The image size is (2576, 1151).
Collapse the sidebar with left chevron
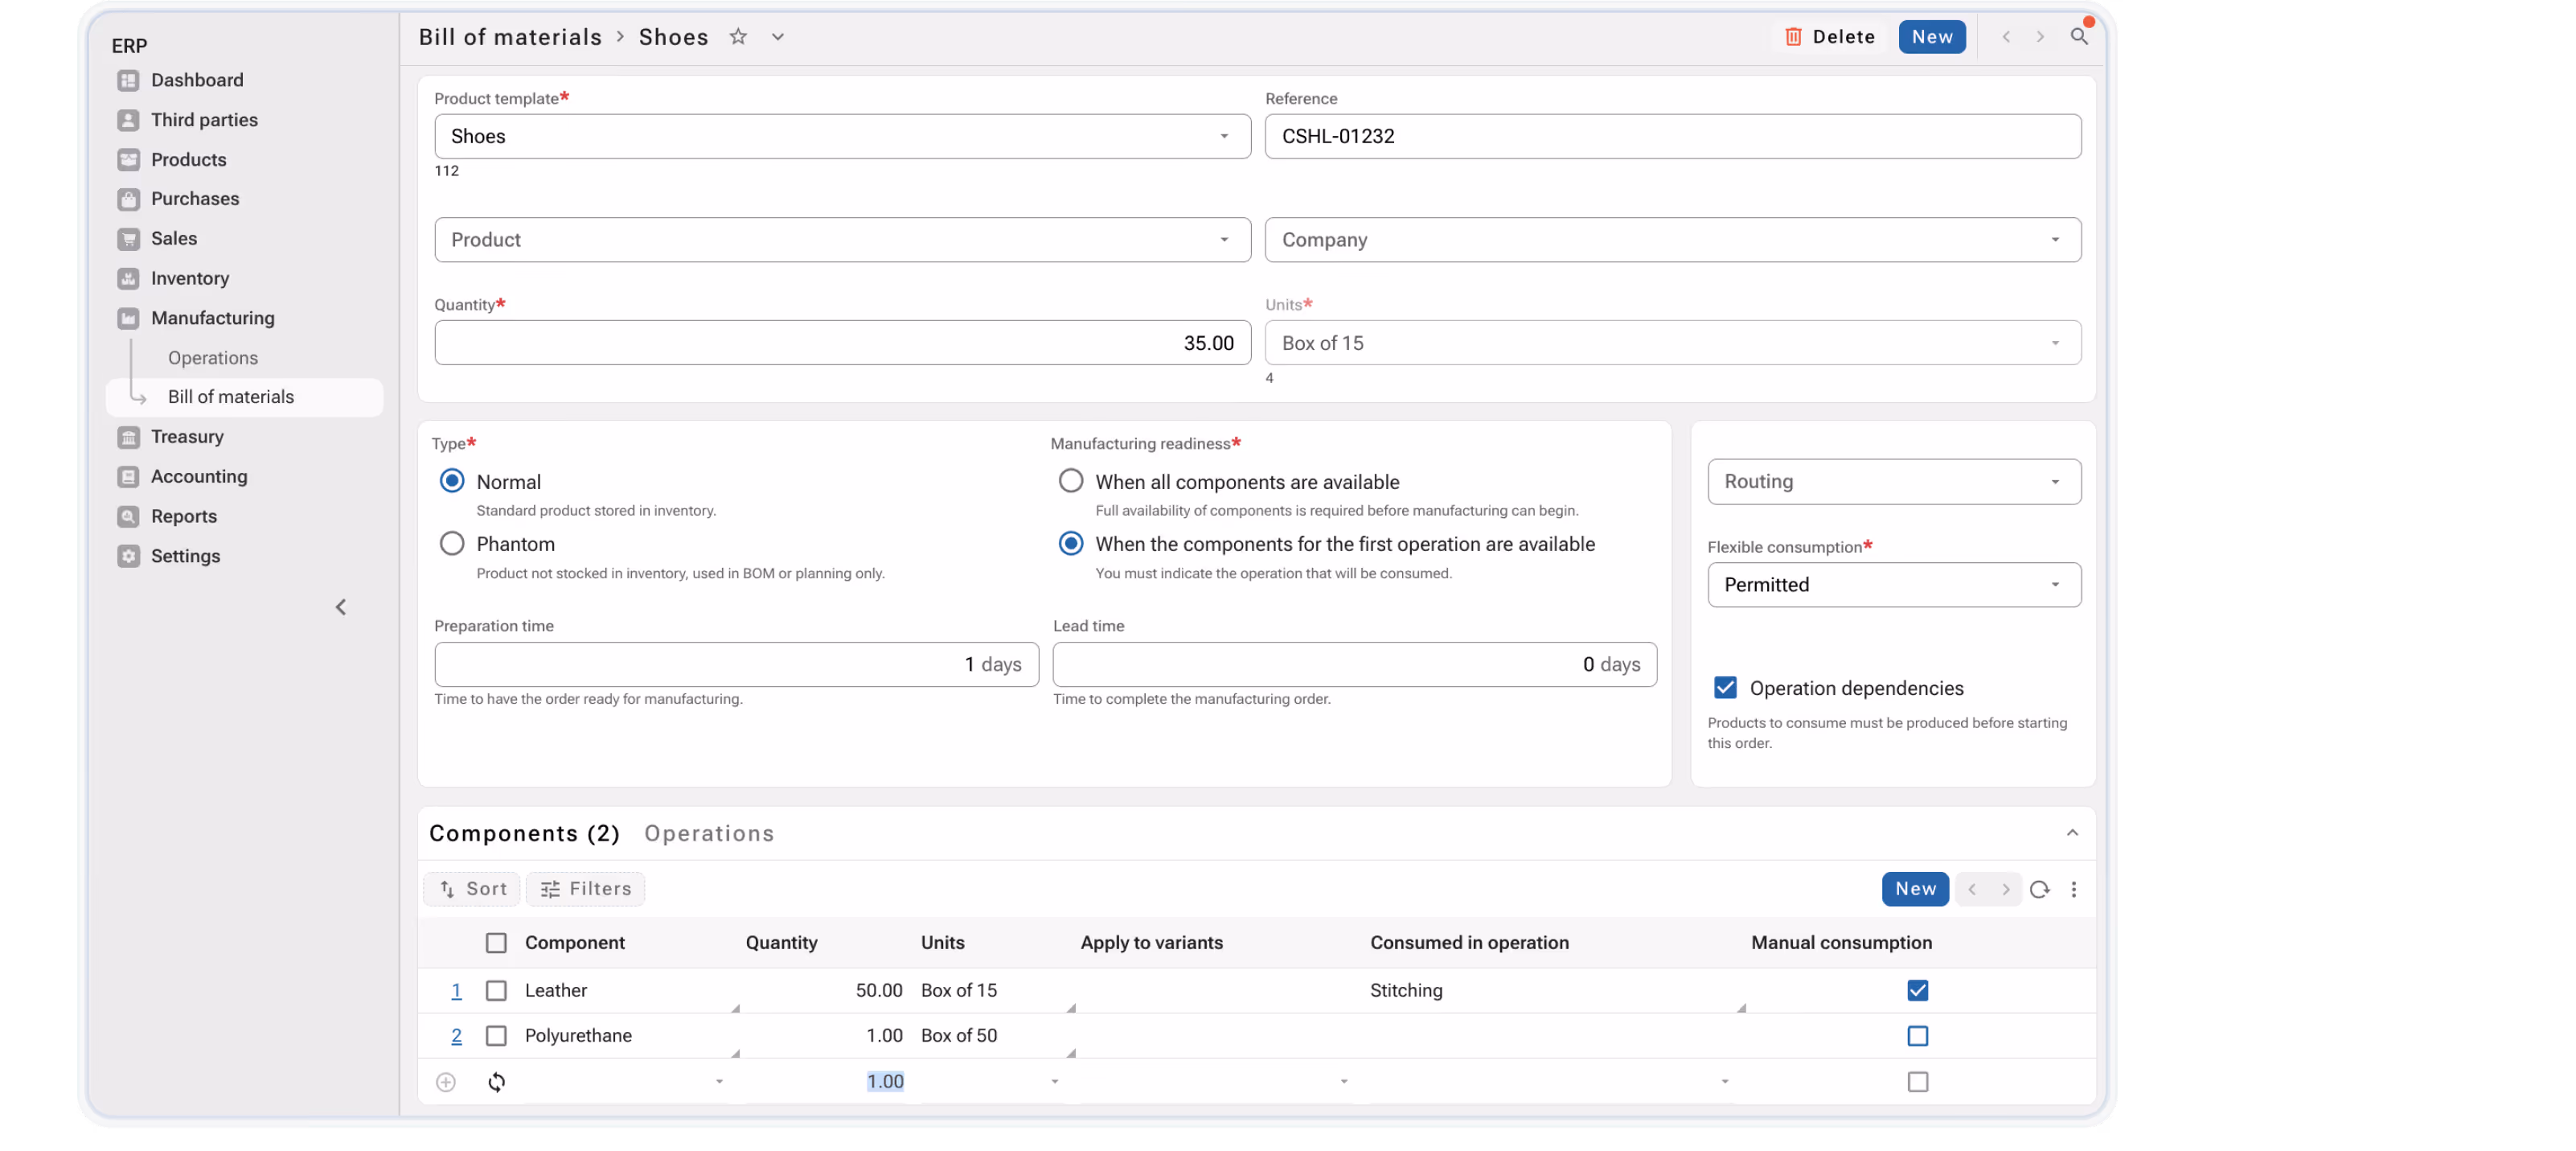point(341,607)
